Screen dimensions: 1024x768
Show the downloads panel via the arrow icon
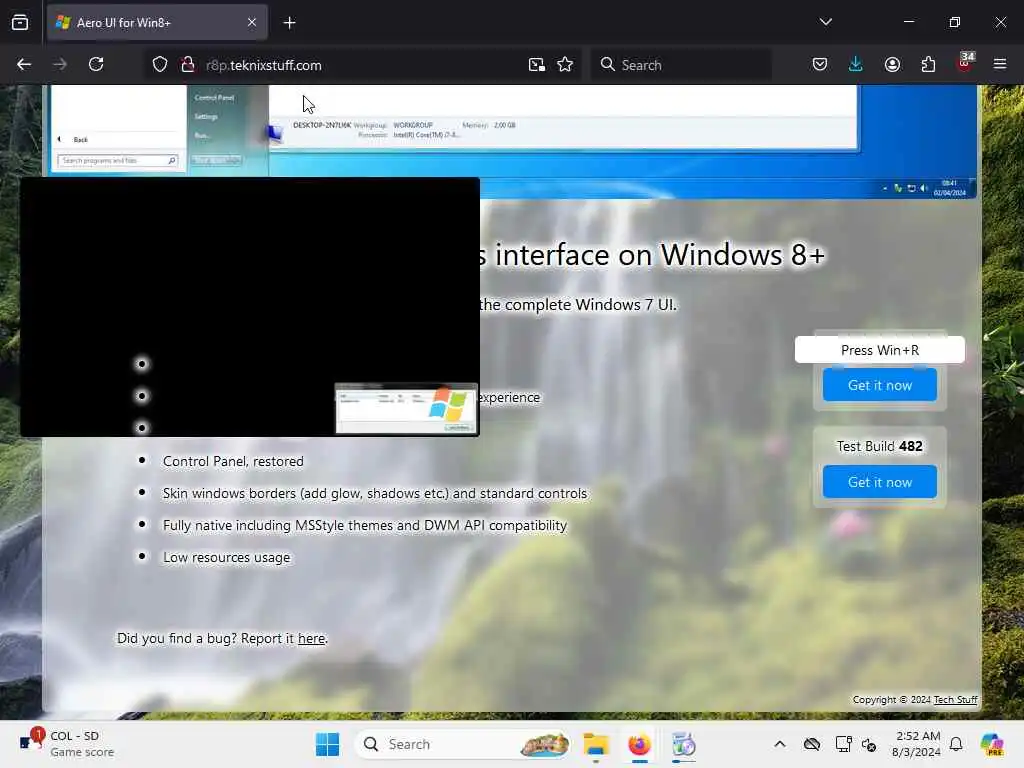pos(856,64)
